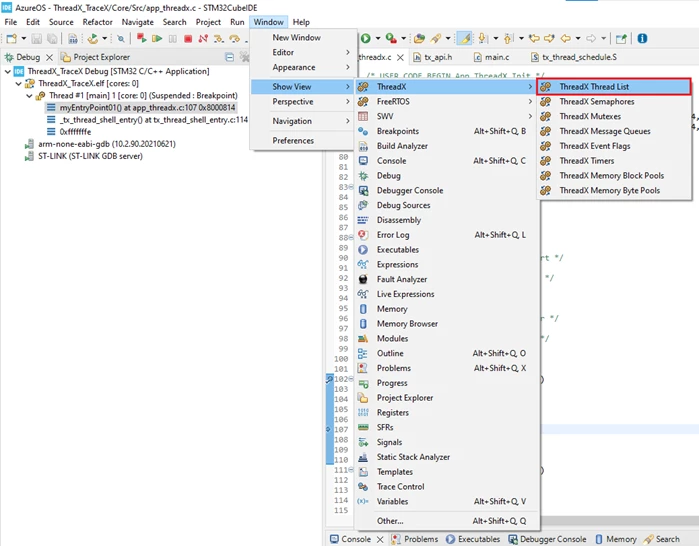Image resolution: width=699 pixels, height=546 pixels.
Task: Switch to the tx_api.h editor tab
Action: [x=432, y=57]
